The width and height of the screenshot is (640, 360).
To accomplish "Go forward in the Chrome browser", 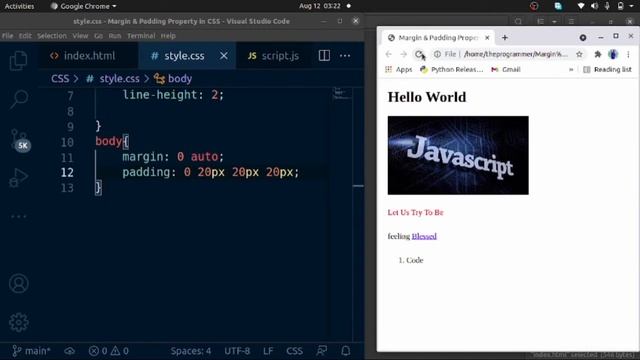I will [403, 54].
